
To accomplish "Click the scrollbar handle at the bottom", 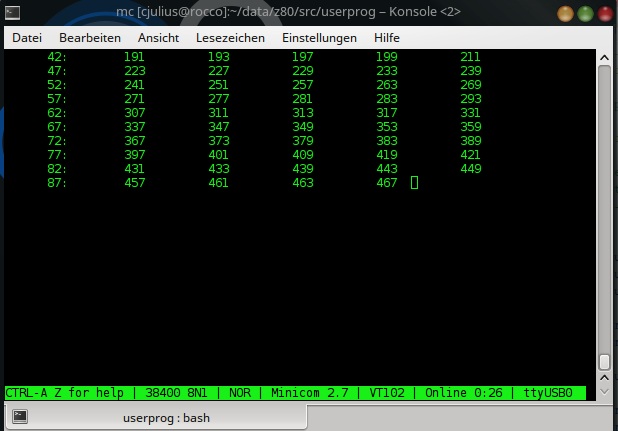I will pos(604,362).
